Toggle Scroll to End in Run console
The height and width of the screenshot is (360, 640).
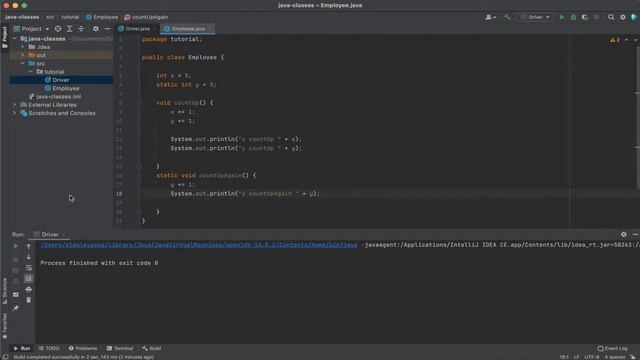click(x=29, y=279)
